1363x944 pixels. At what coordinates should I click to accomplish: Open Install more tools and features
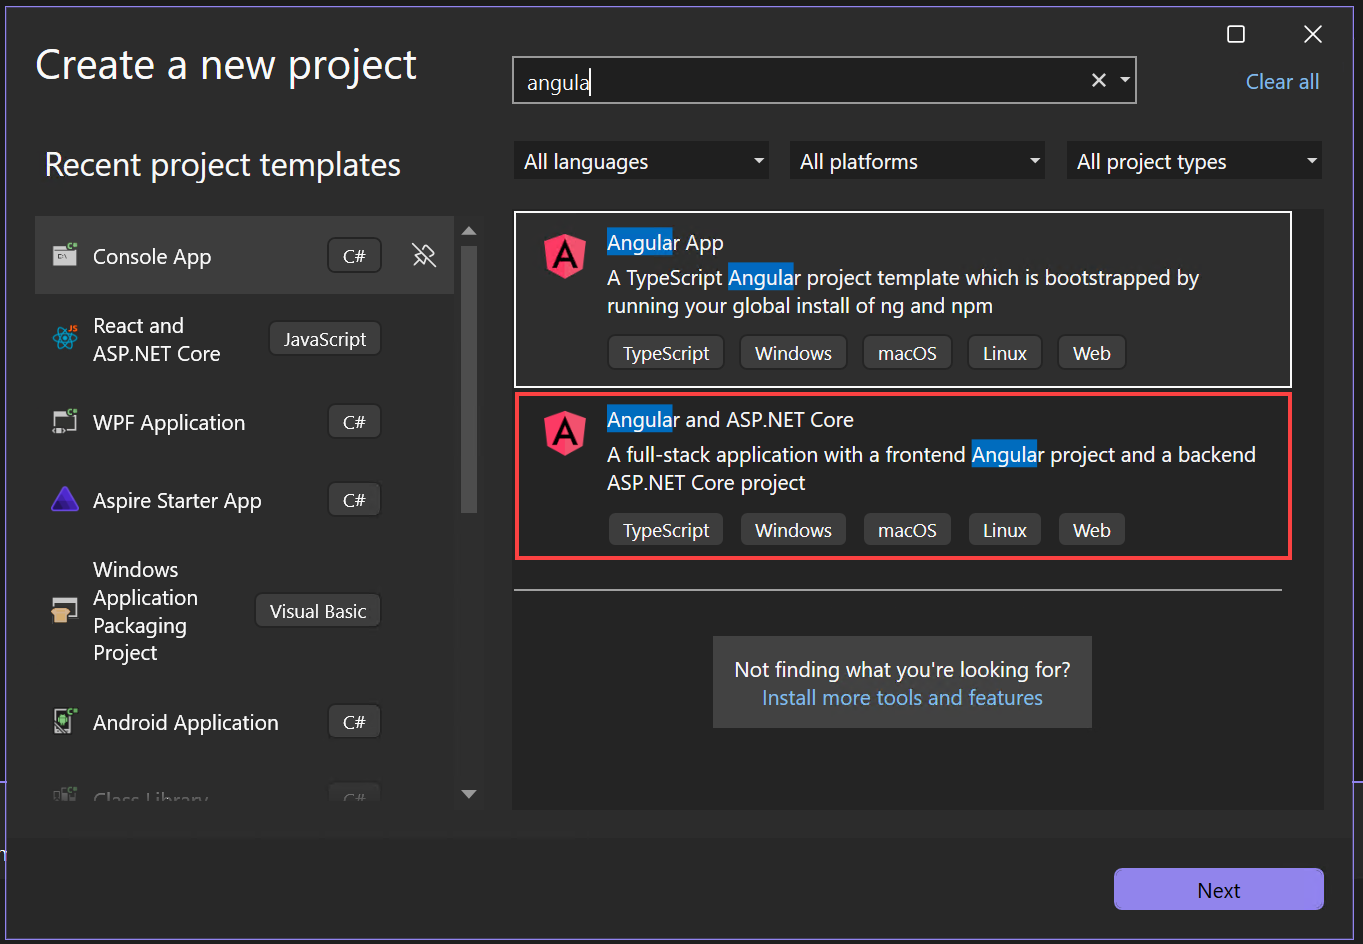[x=901, y=697]
